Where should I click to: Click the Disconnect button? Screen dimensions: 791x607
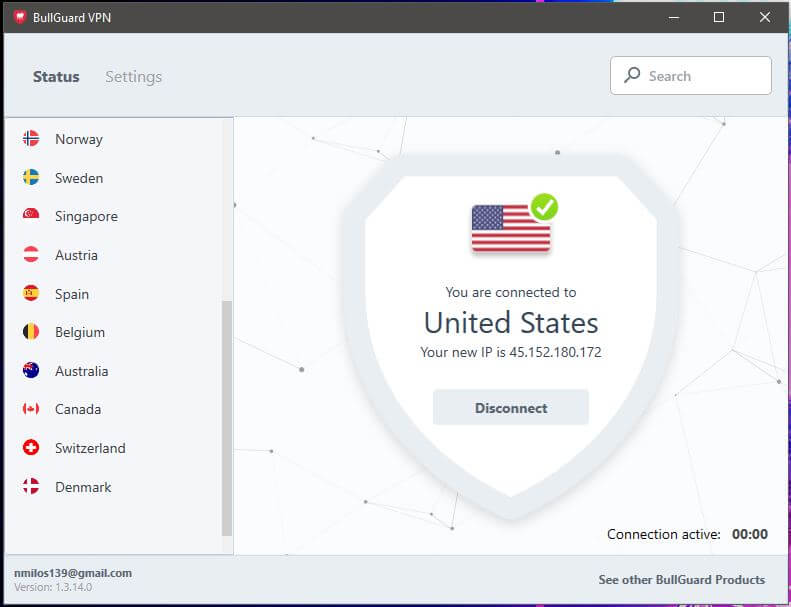[x=511, y=407]
